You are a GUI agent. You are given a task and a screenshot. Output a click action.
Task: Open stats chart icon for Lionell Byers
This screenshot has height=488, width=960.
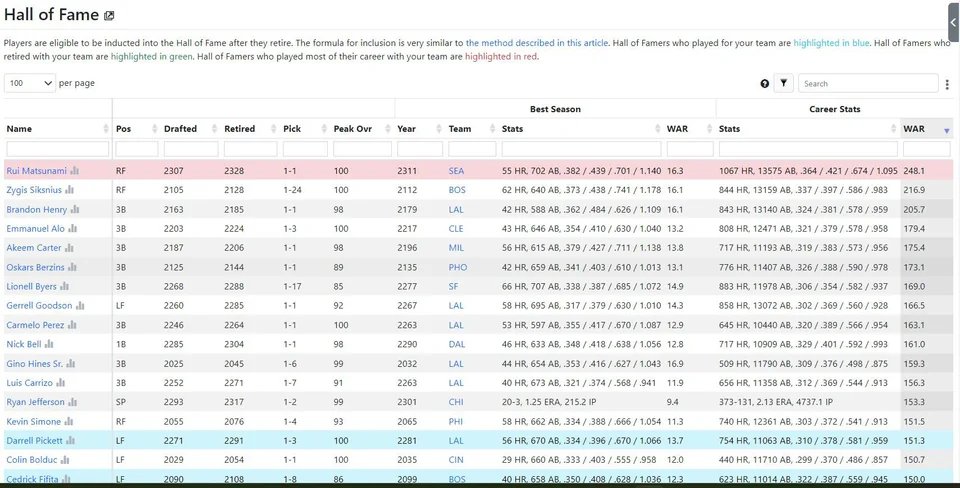(64, 287)
